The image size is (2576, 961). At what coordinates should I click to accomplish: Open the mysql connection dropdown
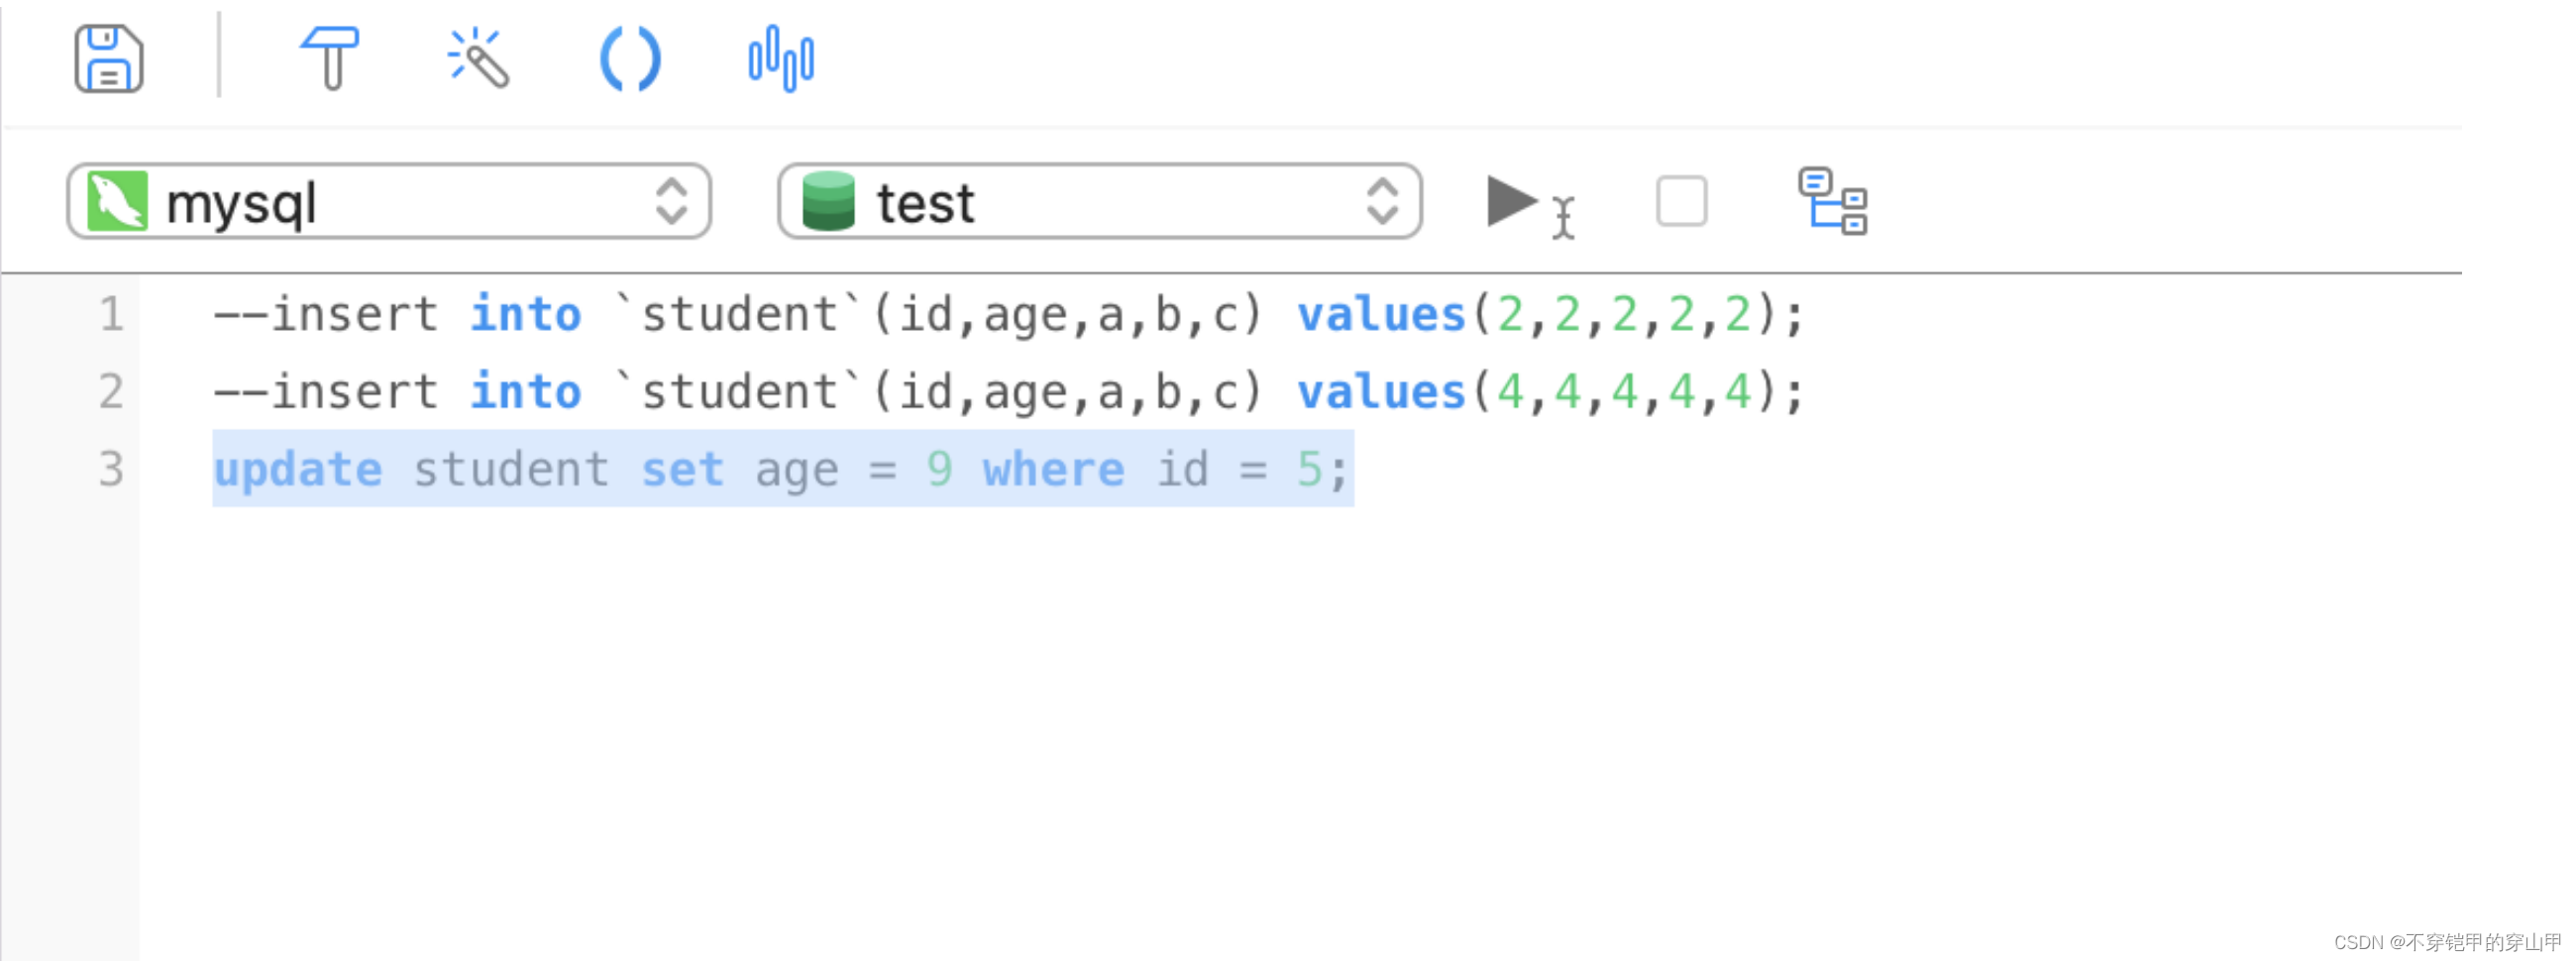click(389, 202)
